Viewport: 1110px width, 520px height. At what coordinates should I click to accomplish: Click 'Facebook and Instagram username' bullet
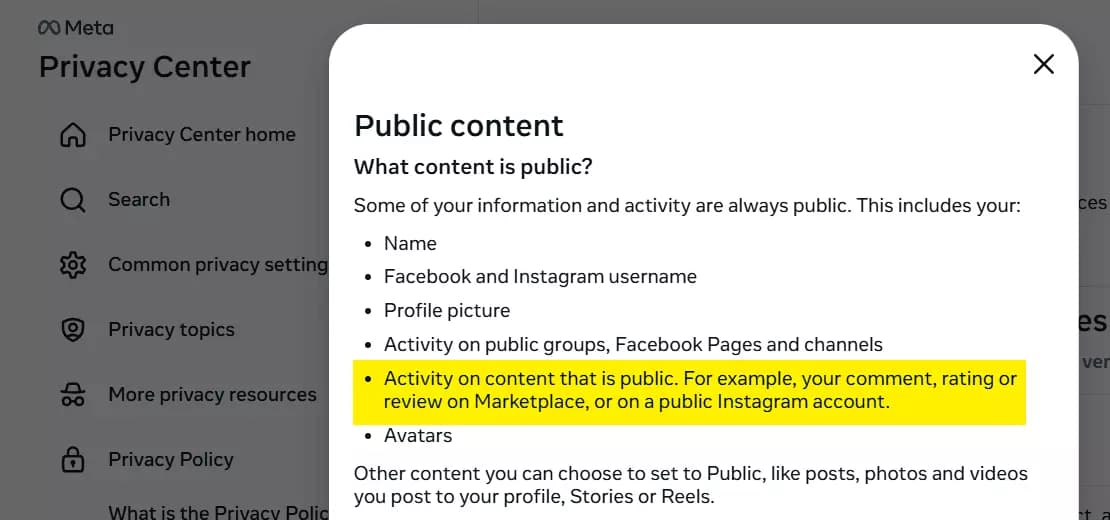(540, 277)
